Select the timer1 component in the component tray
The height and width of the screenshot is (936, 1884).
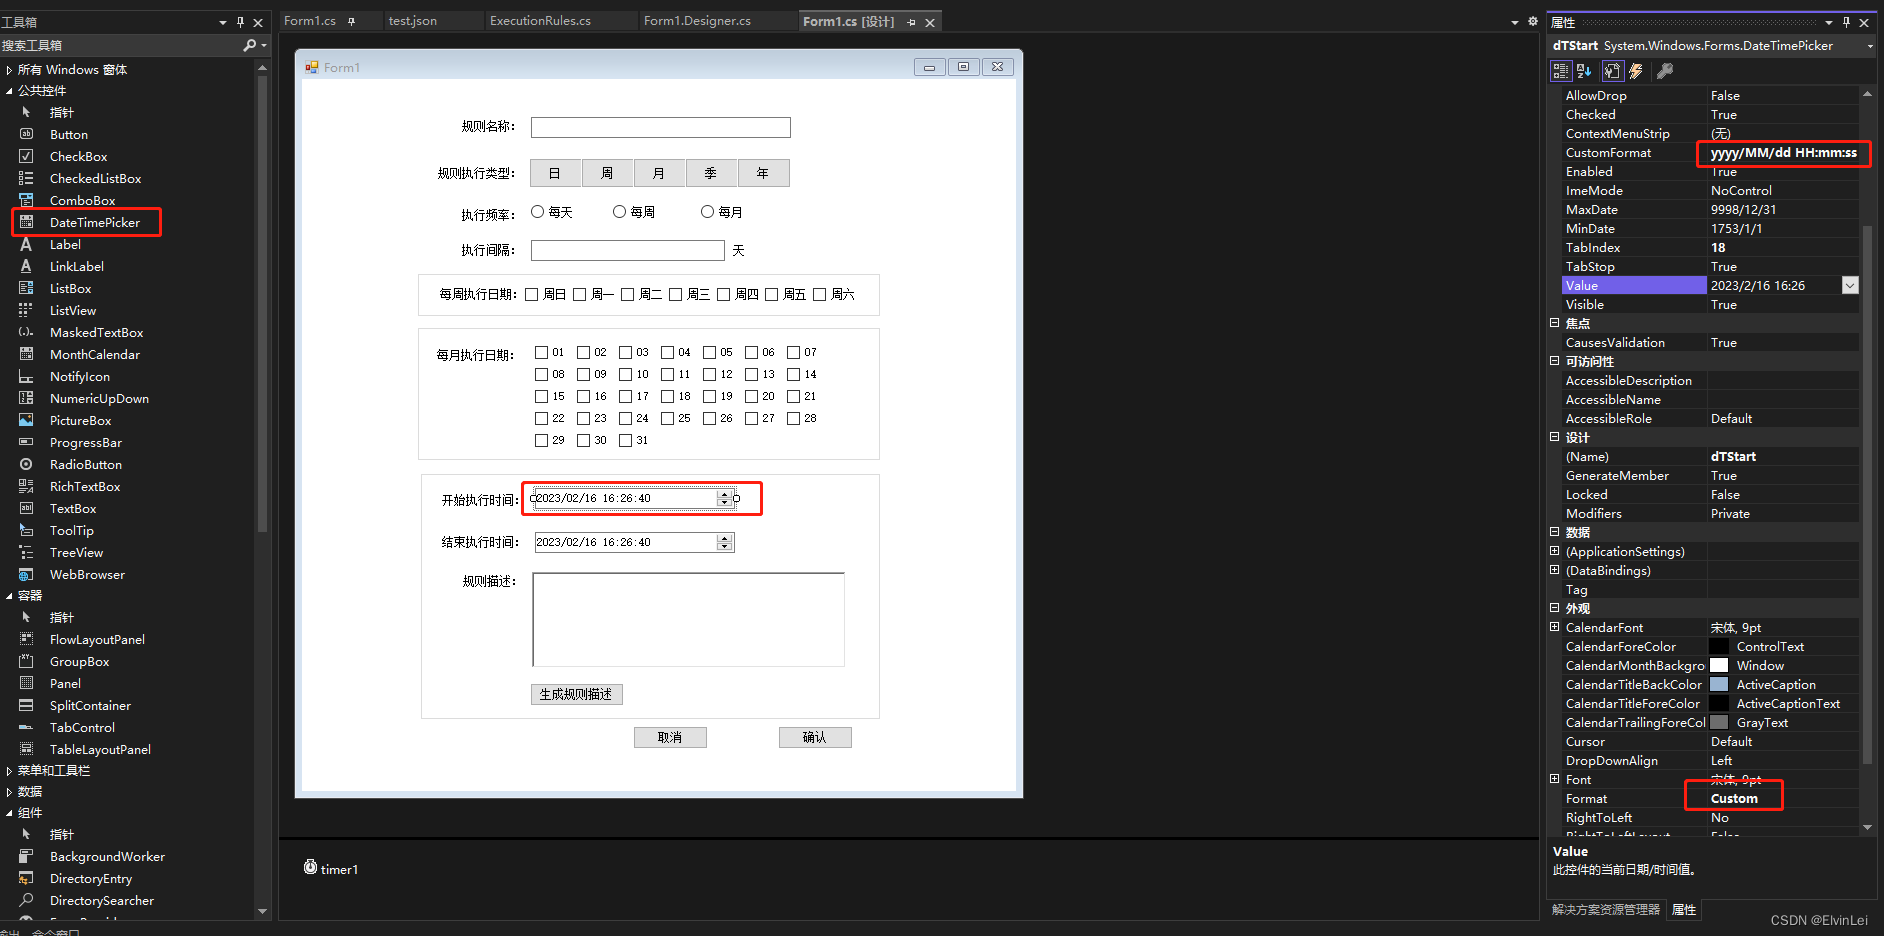point(338,868)
